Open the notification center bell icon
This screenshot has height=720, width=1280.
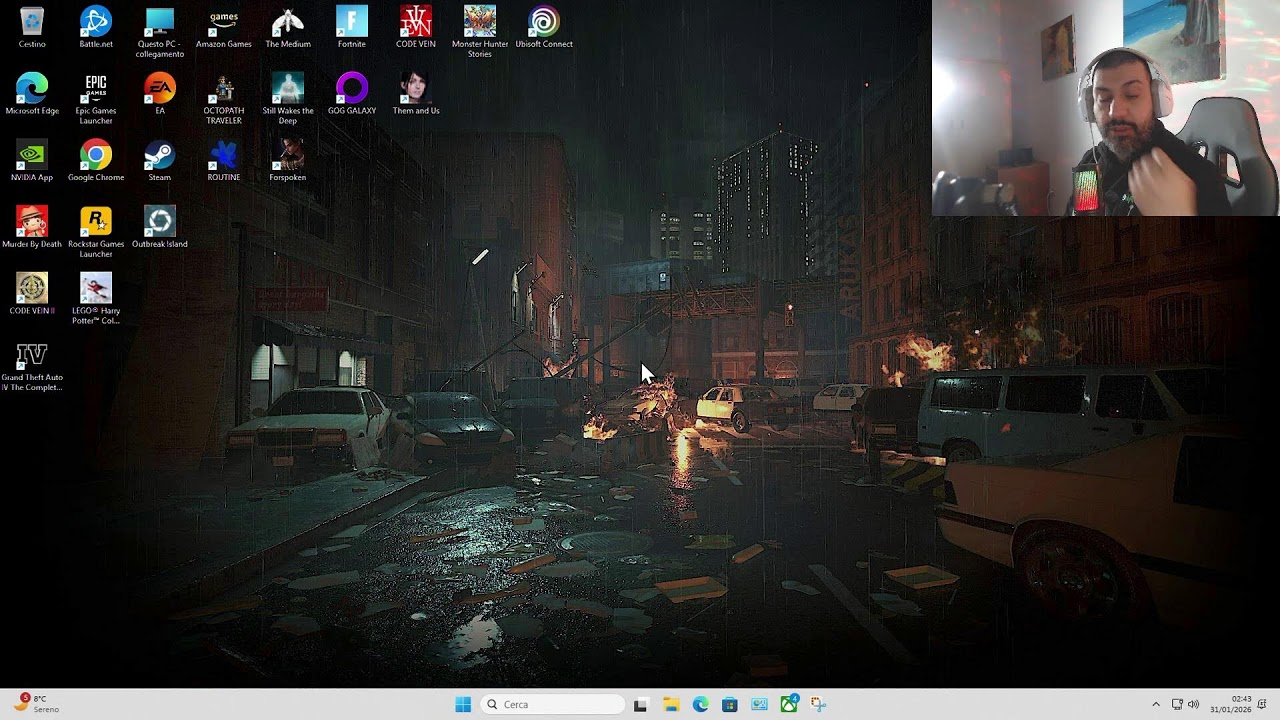[1263, 705]
